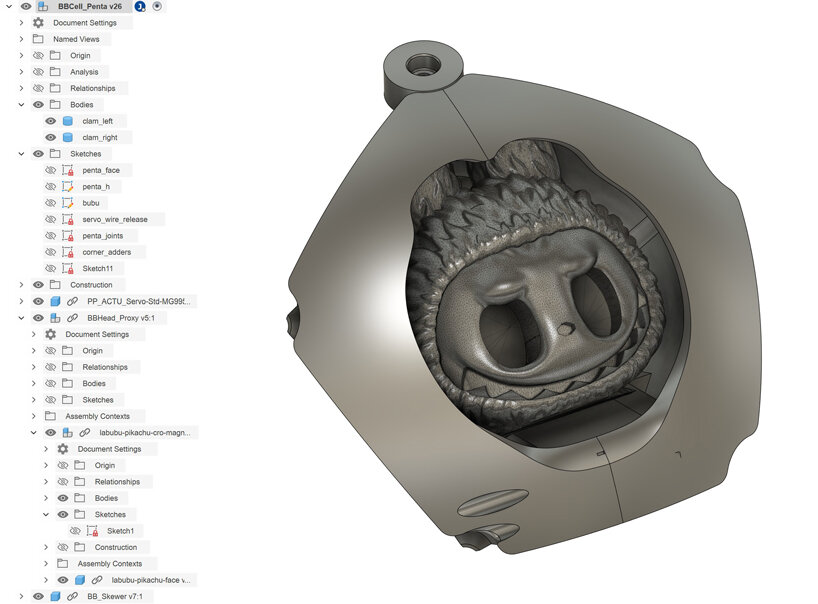818x604 pixels.
Task: Collapse the BBHead_Proxy v5:1 component
Action: [x=21, y=318]
